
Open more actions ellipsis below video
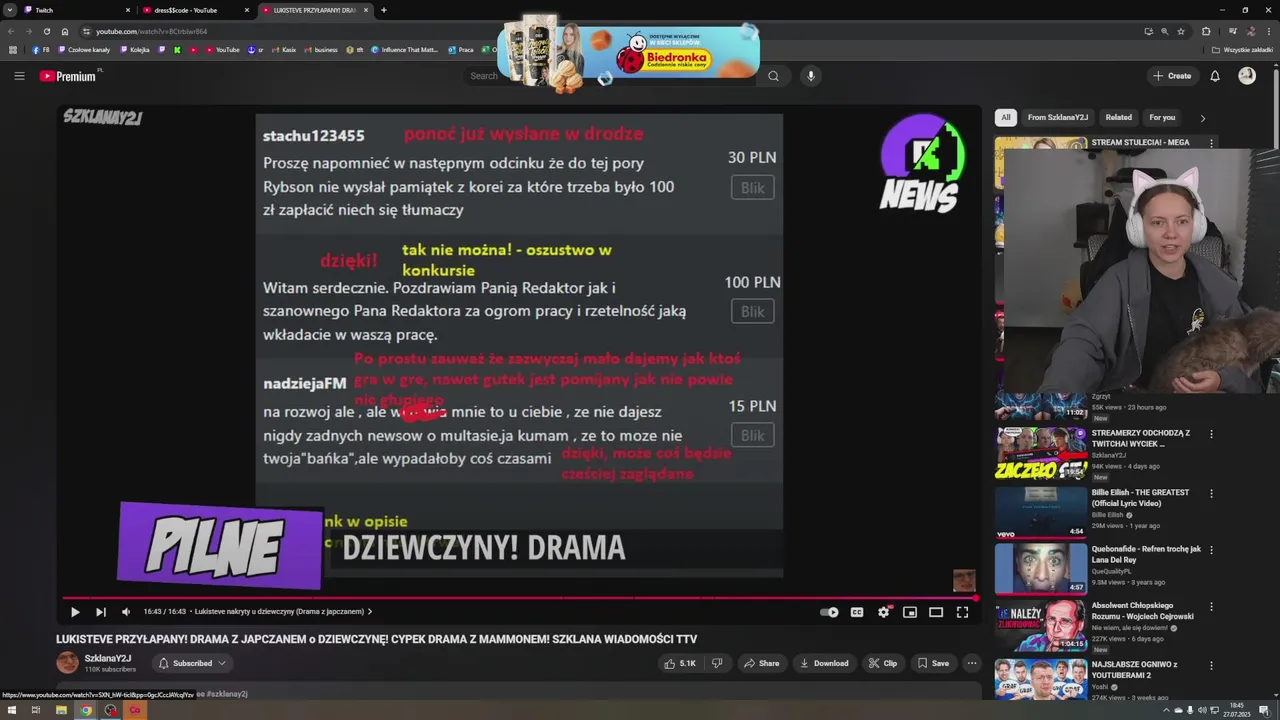coord(972,663)
